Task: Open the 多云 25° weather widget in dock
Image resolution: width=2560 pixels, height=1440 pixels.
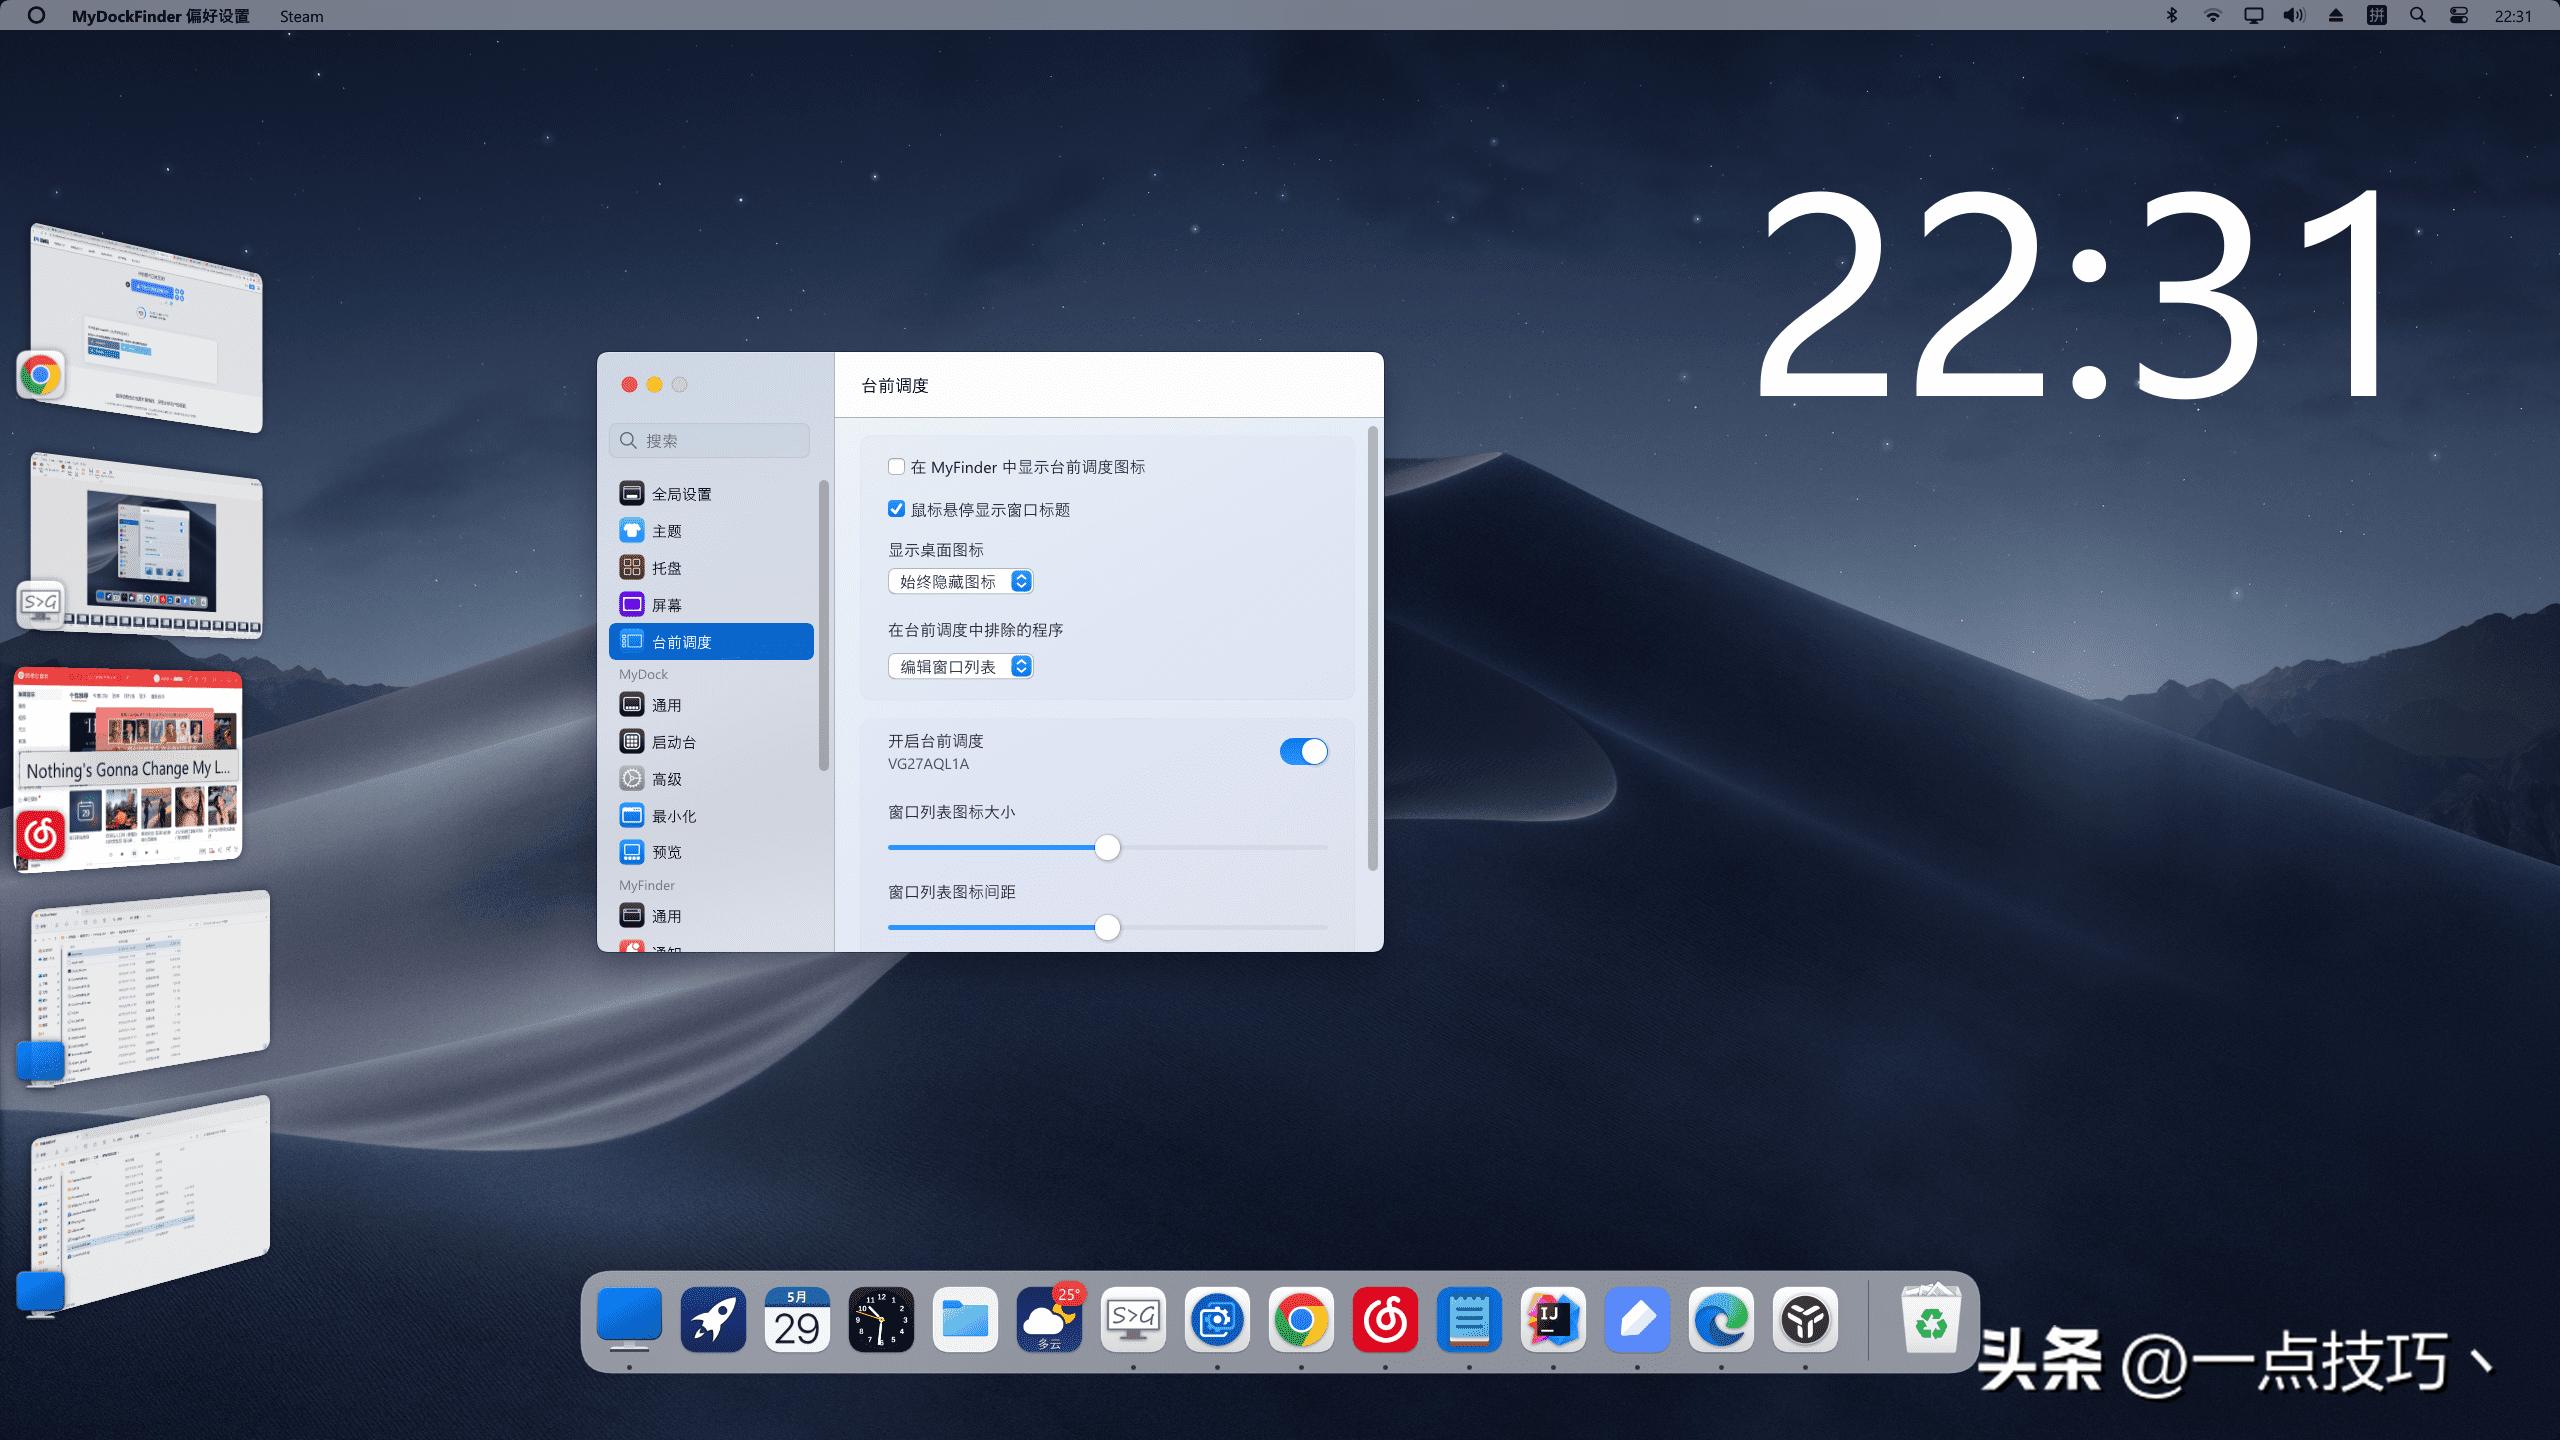Action: pos(1049,1320)
